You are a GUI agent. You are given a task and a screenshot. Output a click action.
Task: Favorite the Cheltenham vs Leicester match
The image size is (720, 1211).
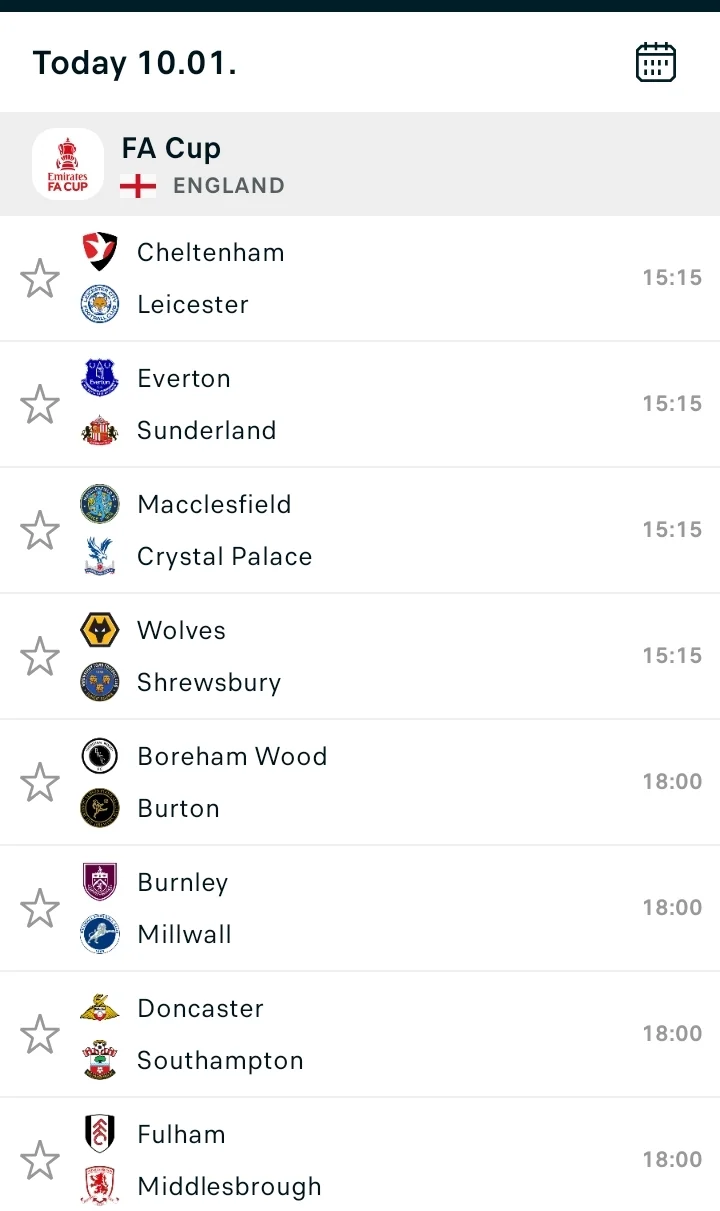tap(40, 279)
